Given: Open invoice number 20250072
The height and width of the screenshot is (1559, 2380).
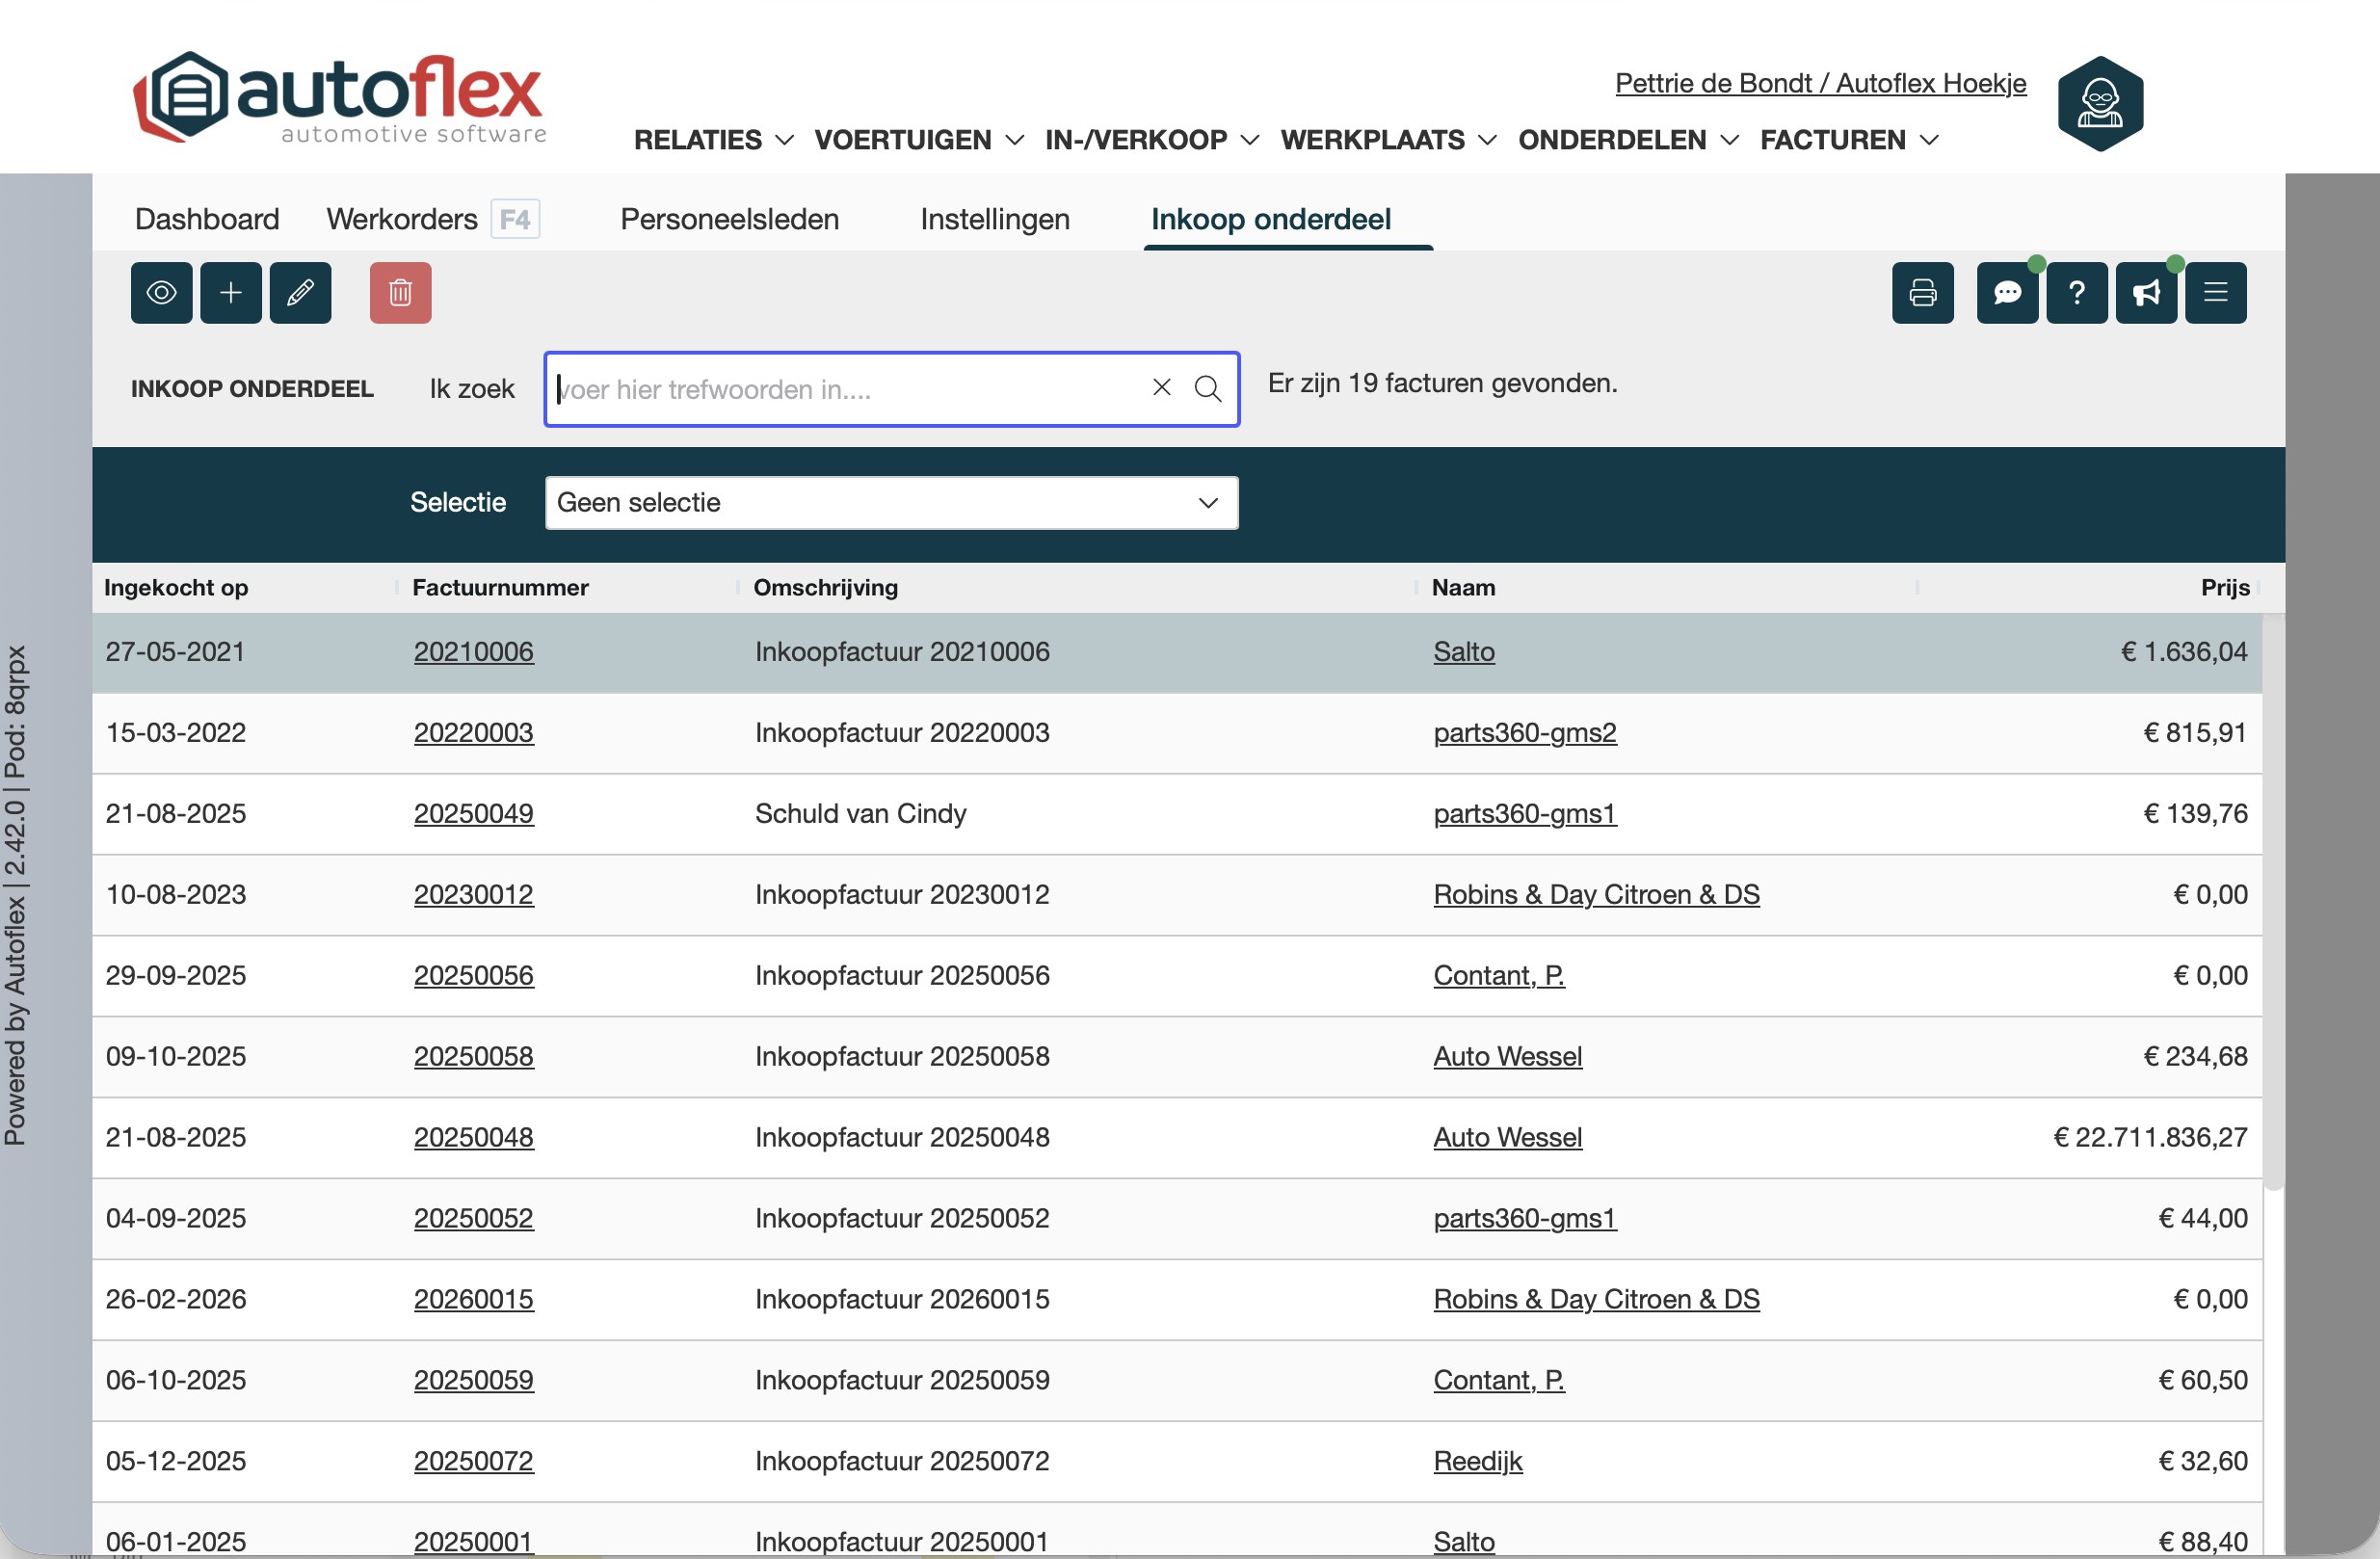Looking at the screenshot, I should pos(474,1462).
